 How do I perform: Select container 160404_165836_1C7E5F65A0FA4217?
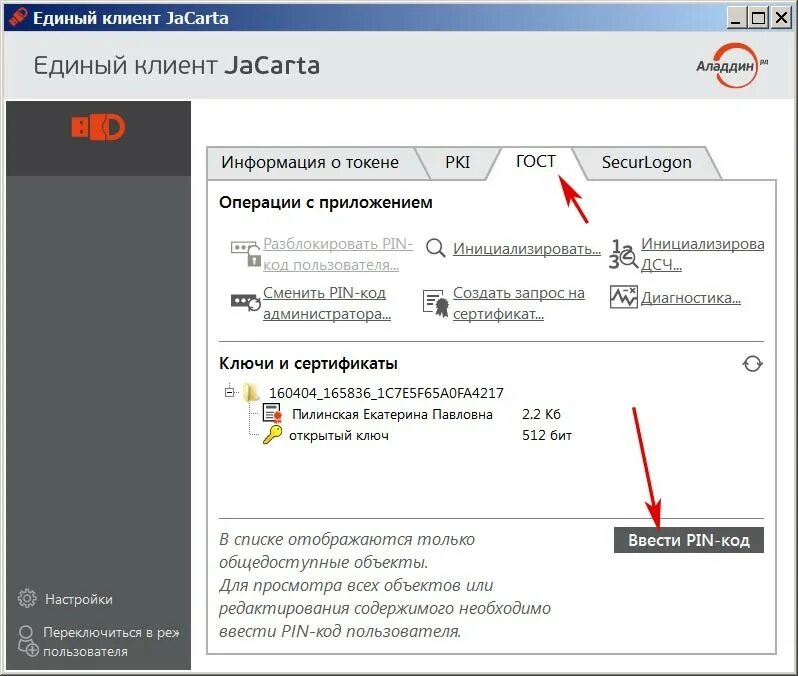[x=386, y=392]
